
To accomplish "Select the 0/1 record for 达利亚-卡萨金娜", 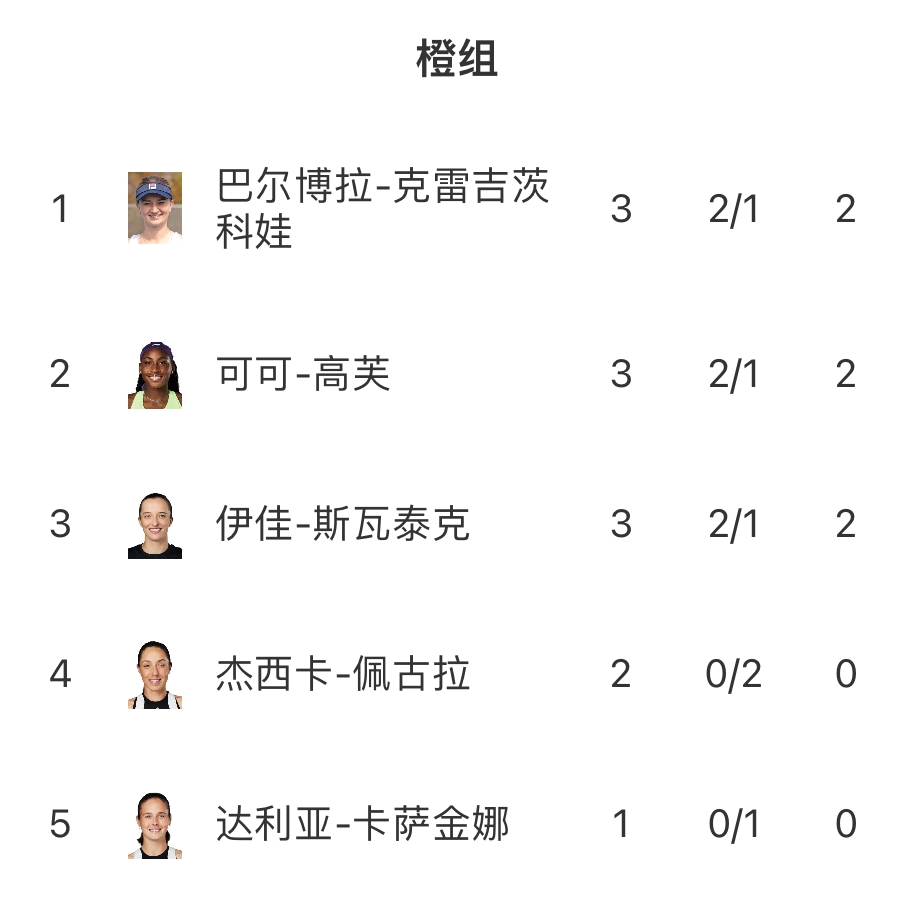I will click(x=734, y=824).
